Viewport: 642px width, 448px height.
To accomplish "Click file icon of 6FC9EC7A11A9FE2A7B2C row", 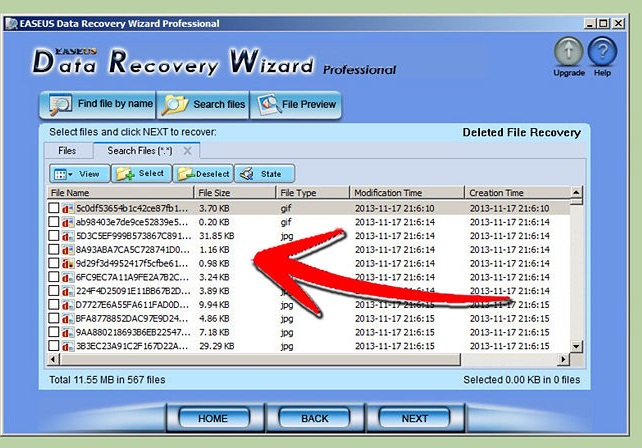I will click(x=68, y=278).
